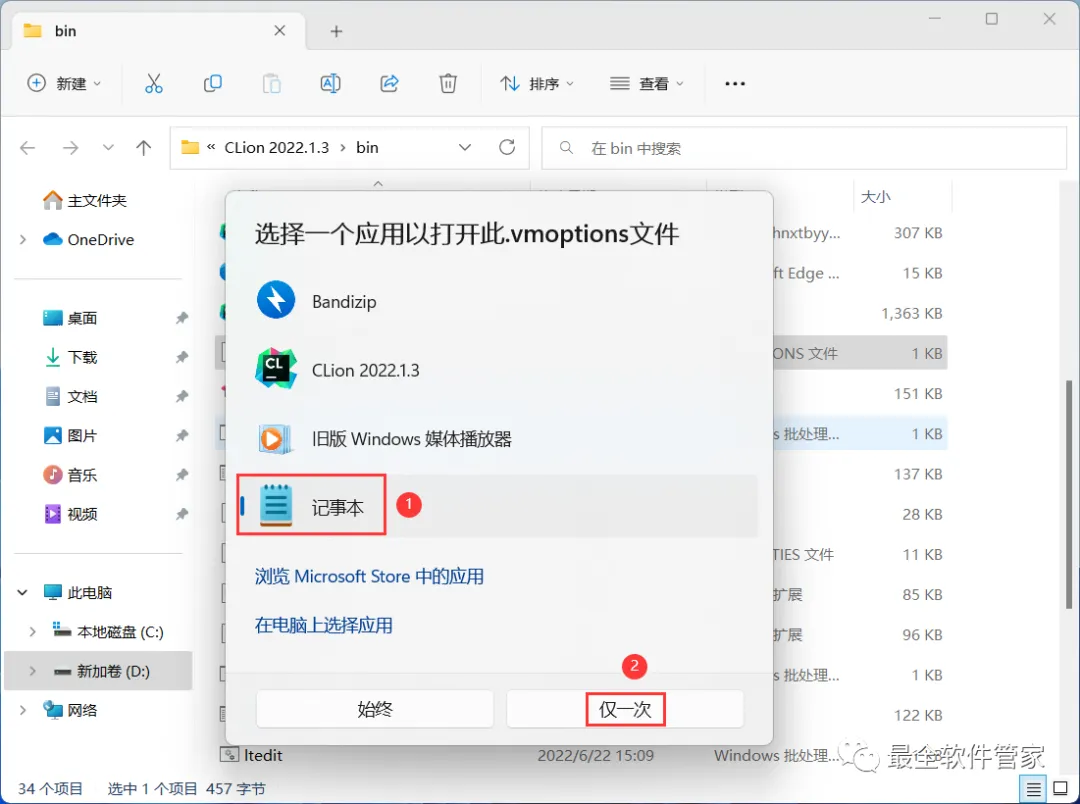Open the three-dot more options menu

pos(735,83)
